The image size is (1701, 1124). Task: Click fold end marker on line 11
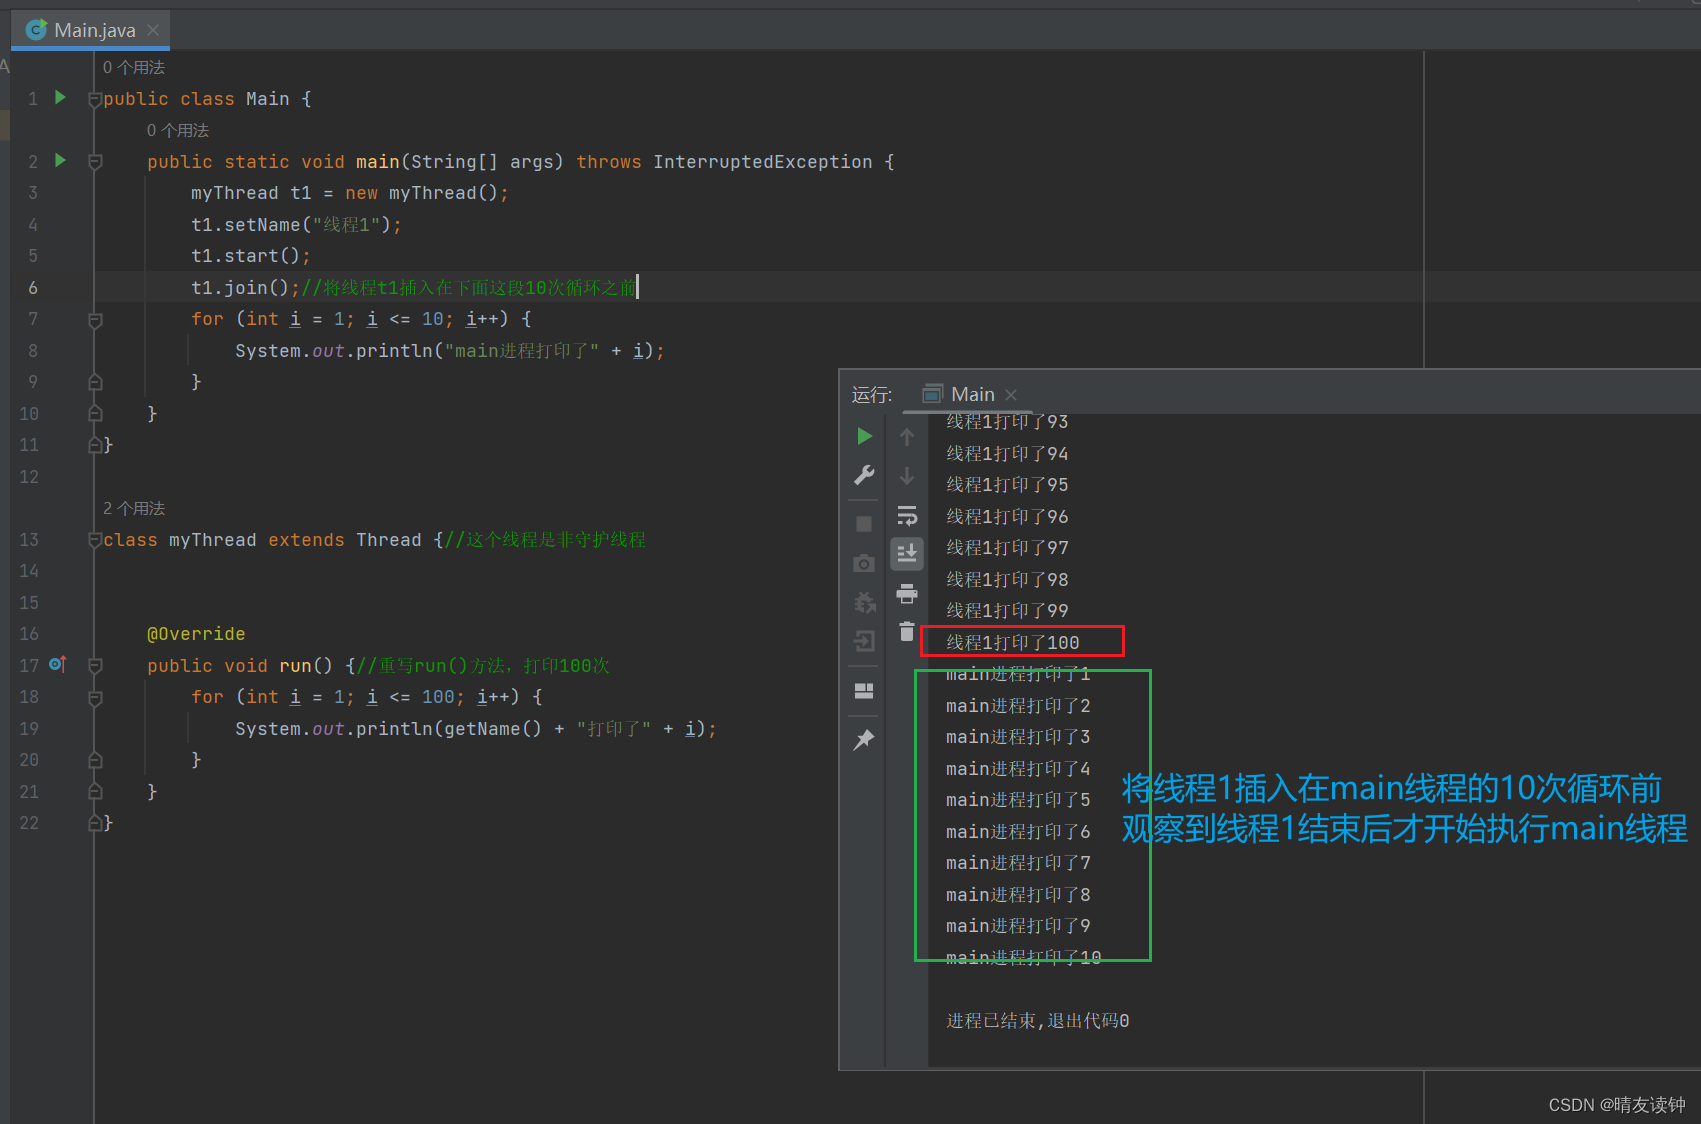95,445
